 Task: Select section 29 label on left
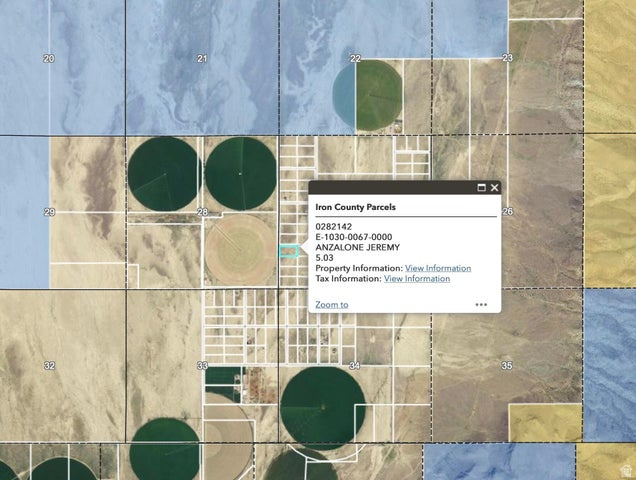tap(49, 212)
